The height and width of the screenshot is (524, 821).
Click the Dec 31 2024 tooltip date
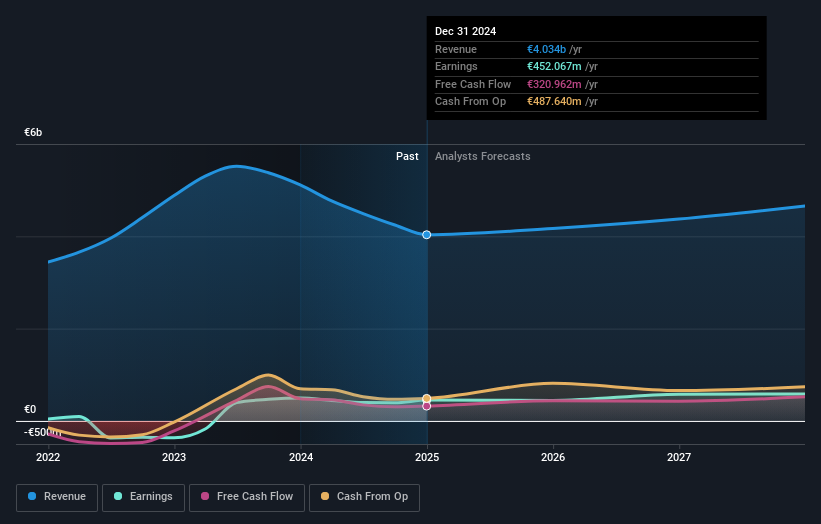[465, 31]
